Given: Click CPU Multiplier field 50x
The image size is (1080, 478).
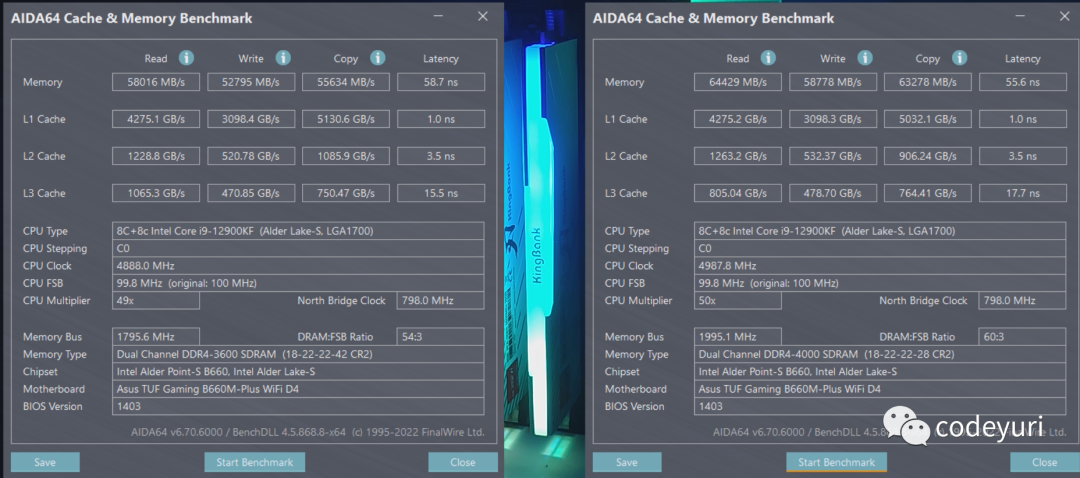Looking at the screenshot, I should [x=738, y=300].
